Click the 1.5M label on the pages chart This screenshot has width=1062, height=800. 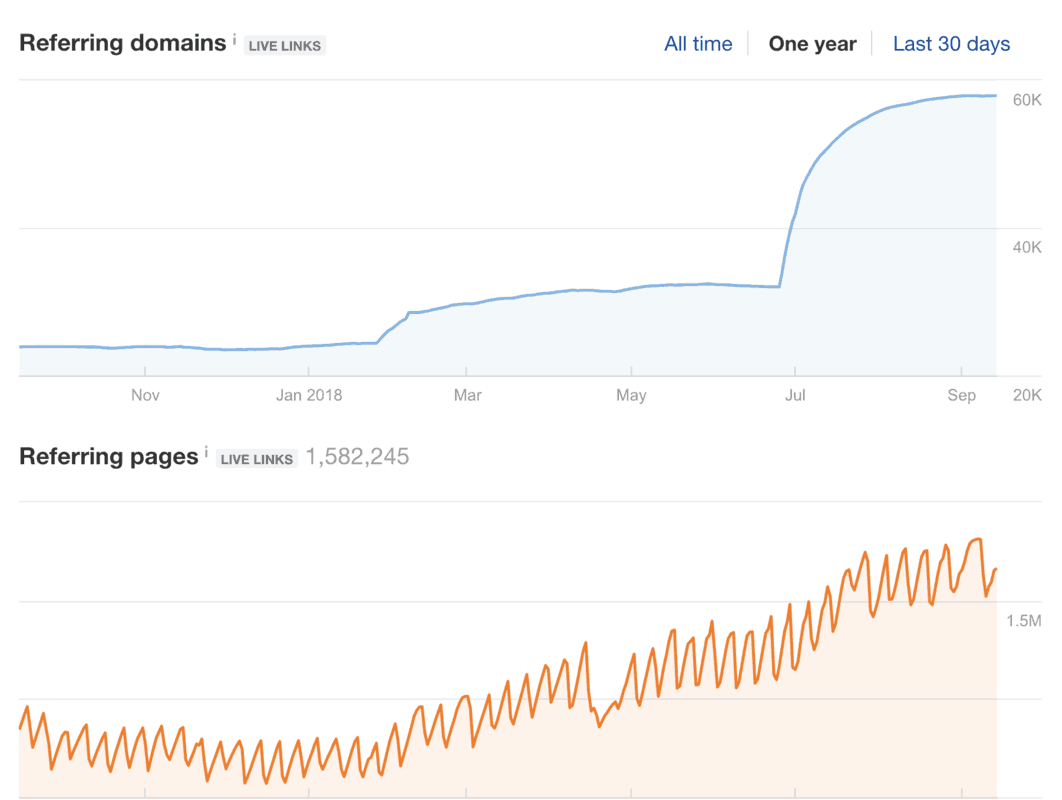click(1026, 620)
